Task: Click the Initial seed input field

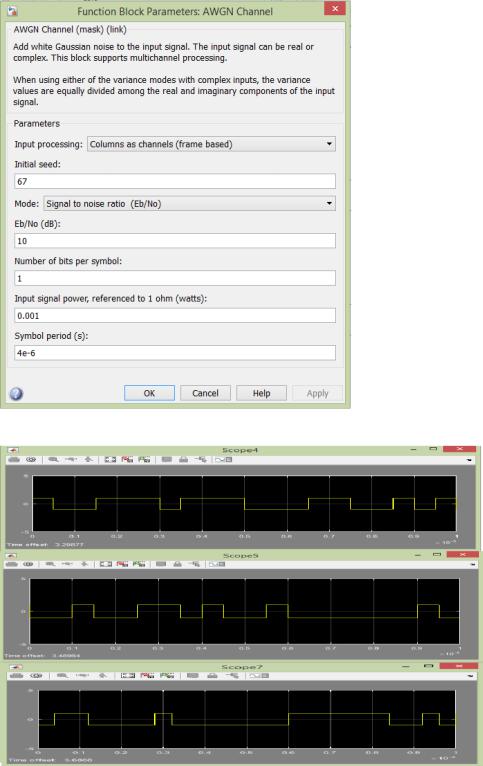Action: [175, 181]
